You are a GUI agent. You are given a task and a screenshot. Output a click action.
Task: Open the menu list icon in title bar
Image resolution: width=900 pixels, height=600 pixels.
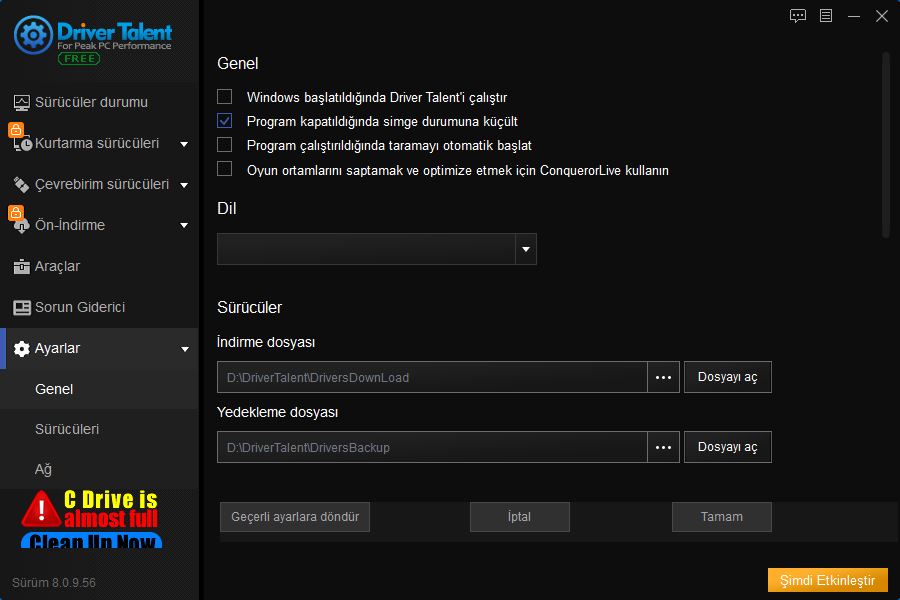(826, 16)
